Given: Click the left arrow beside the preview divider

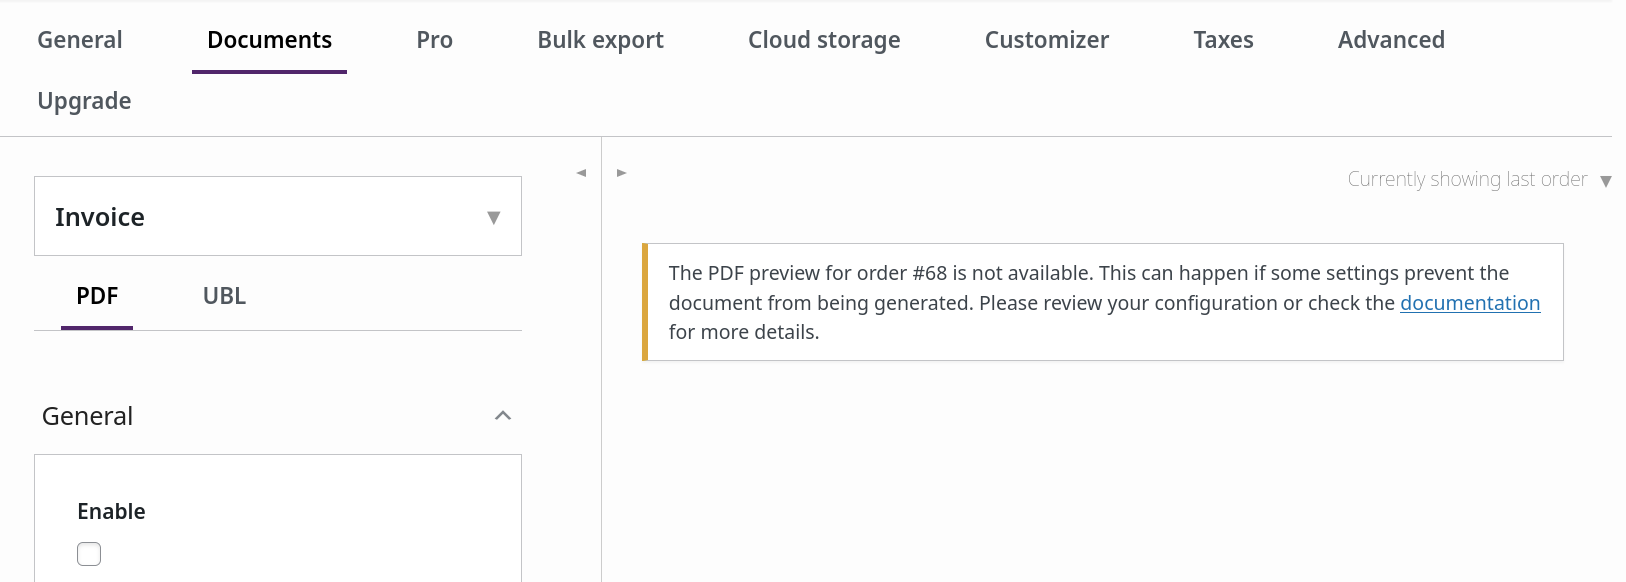Looking at the screenshot, I should (x=579, y=172).
